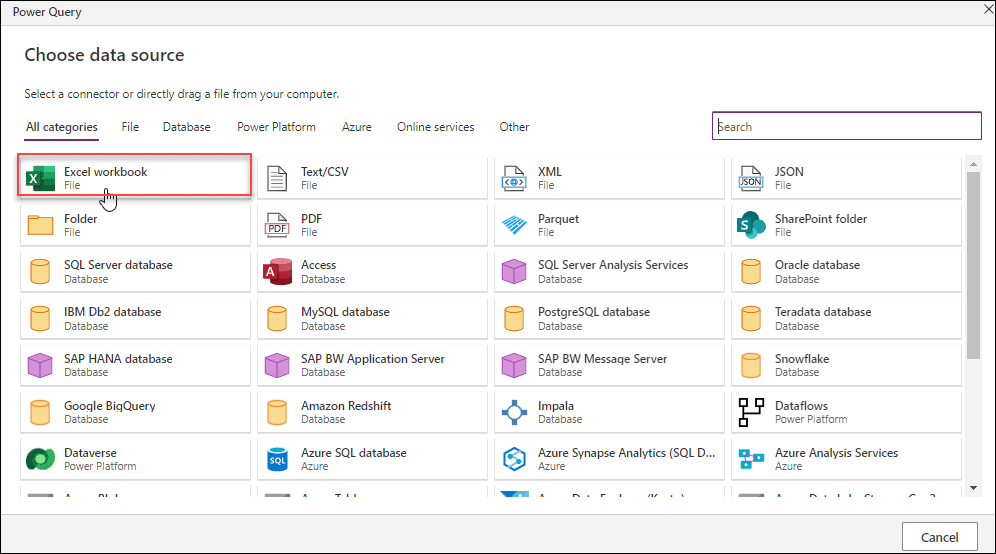The width and height of the screenshot is (996, 554).
Task: Switch to the Database tab
Action: point(186,127)
